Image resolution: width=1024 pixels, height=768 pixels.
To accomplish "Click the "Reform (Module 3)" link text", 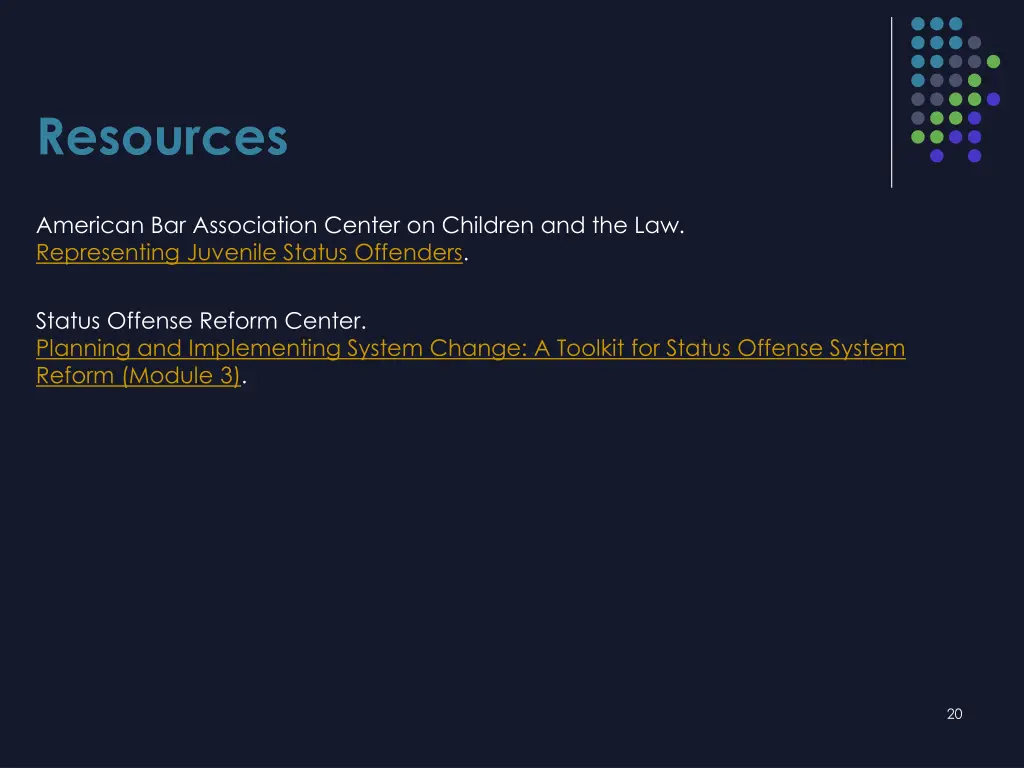I will tap(138, 376).
